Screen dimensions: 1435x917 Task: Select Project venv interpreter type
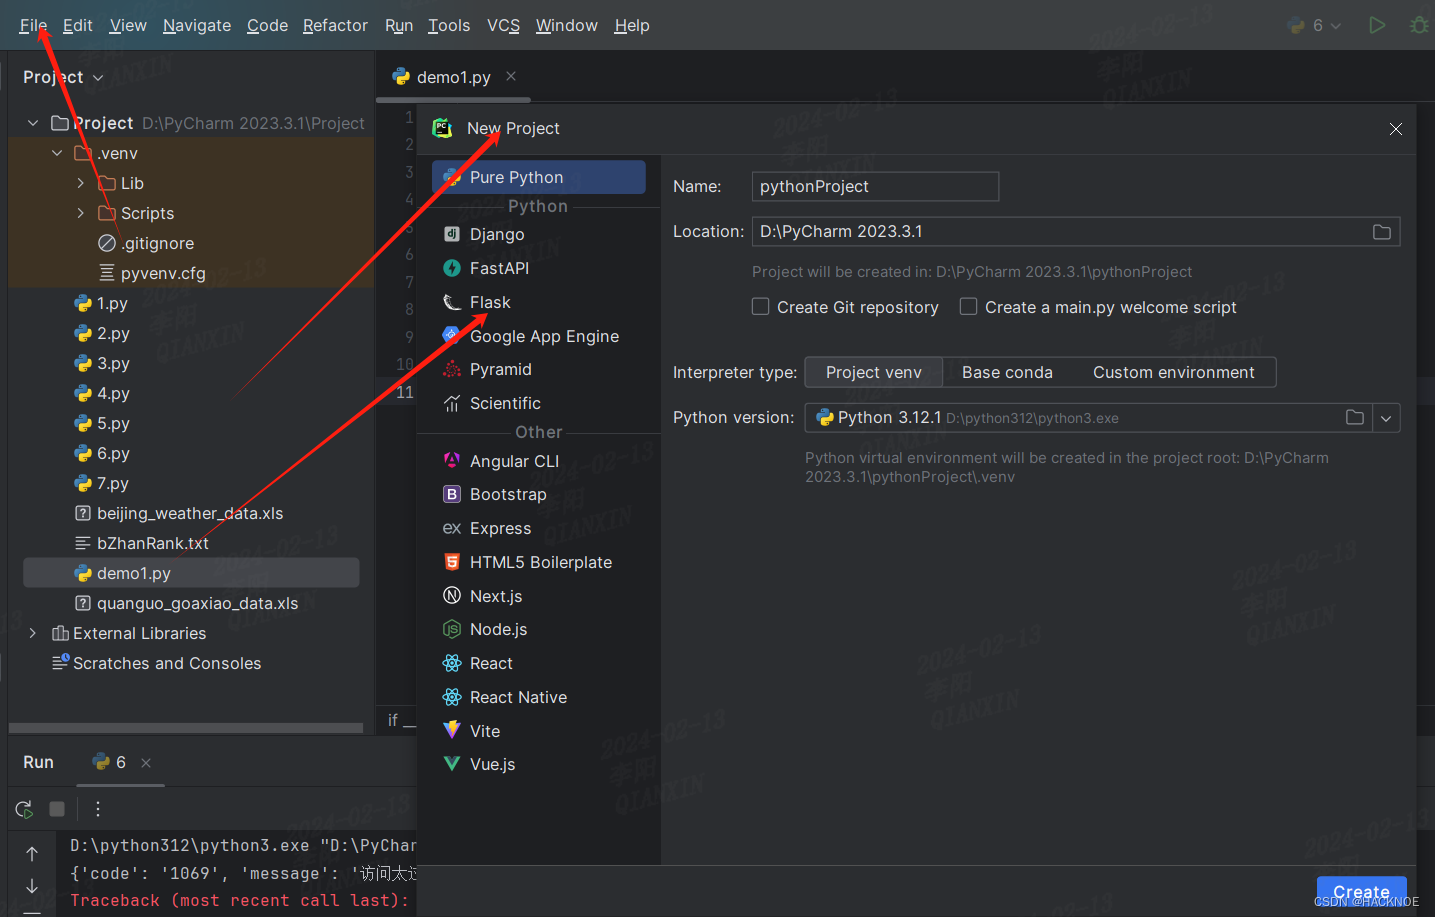[x=874, y=372]
